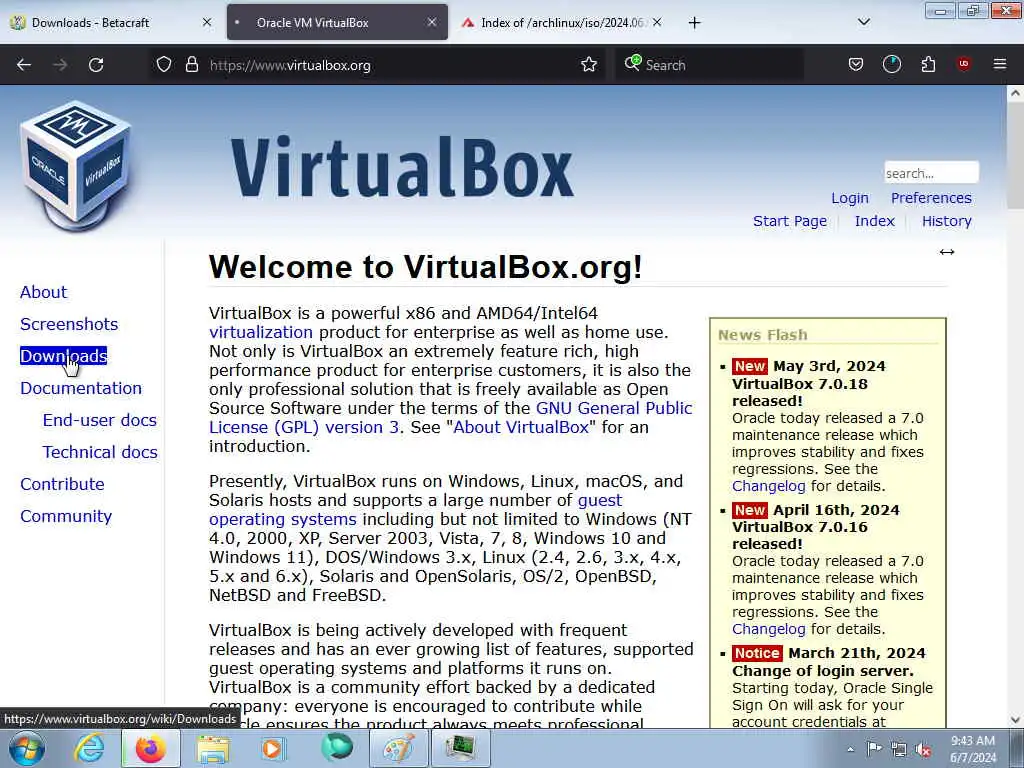Open the list all tabs dropdown
Viewport: 1024px width, 768px height.
pos(863,22)
